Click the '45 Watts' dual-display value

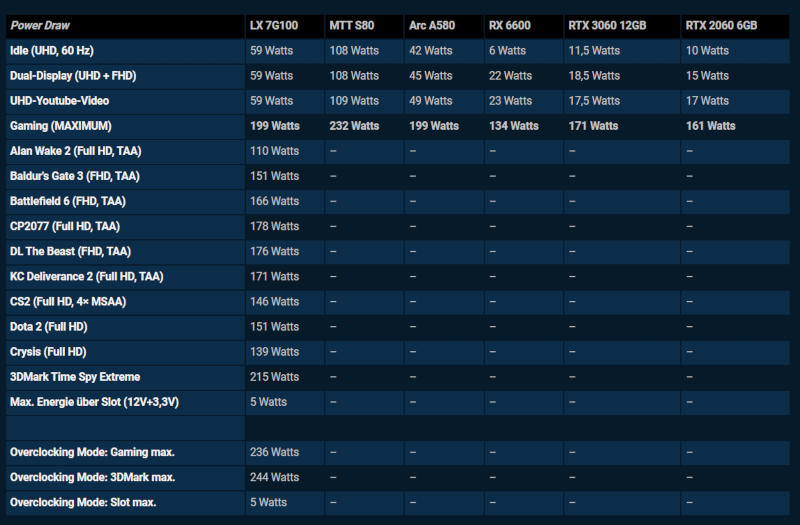click(431, 76)
